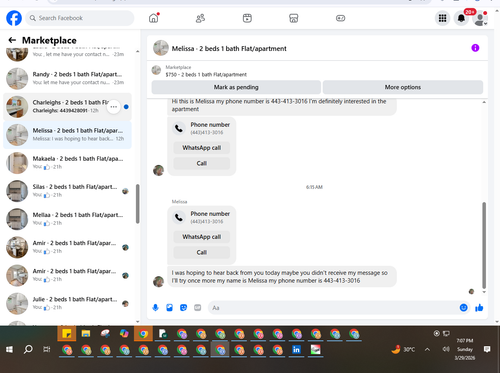Expand the system tray hidden icons chevron

click(x=427, y=349)
